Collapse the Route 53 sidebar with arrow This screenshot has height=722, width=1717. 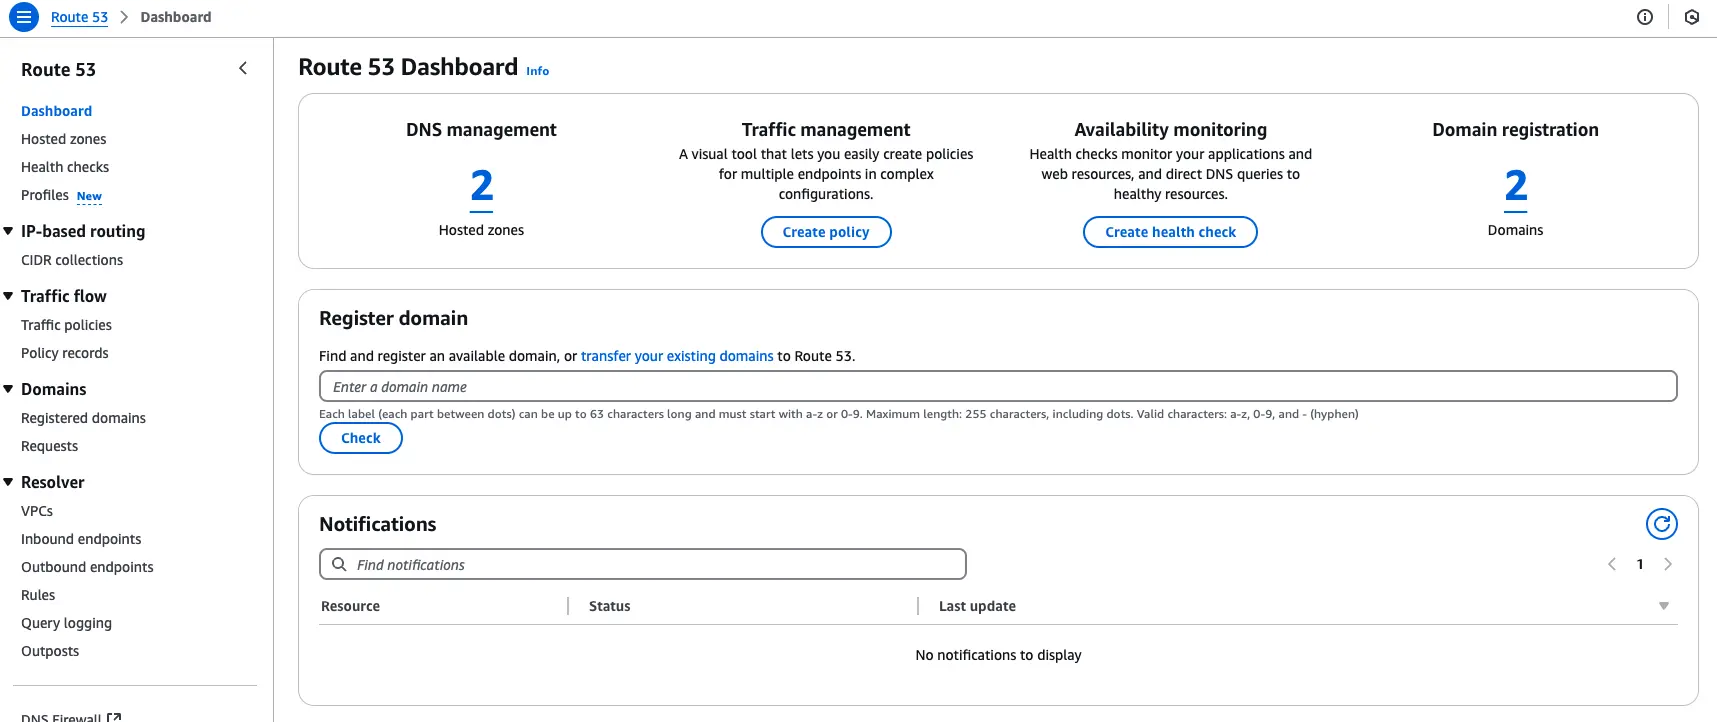point(243,68)
